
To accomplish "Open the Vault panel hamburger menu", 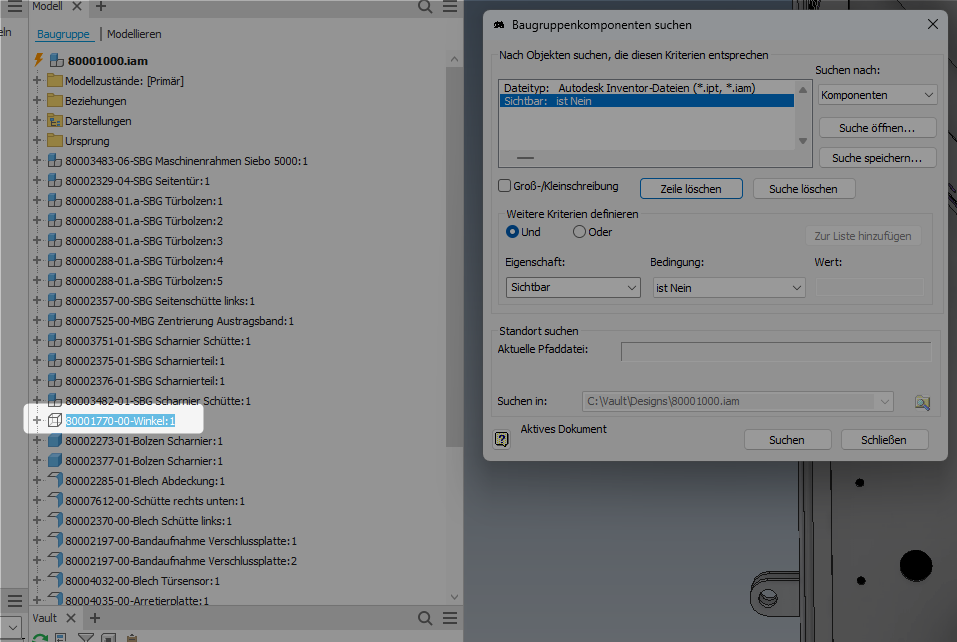I will click(450, 618).
